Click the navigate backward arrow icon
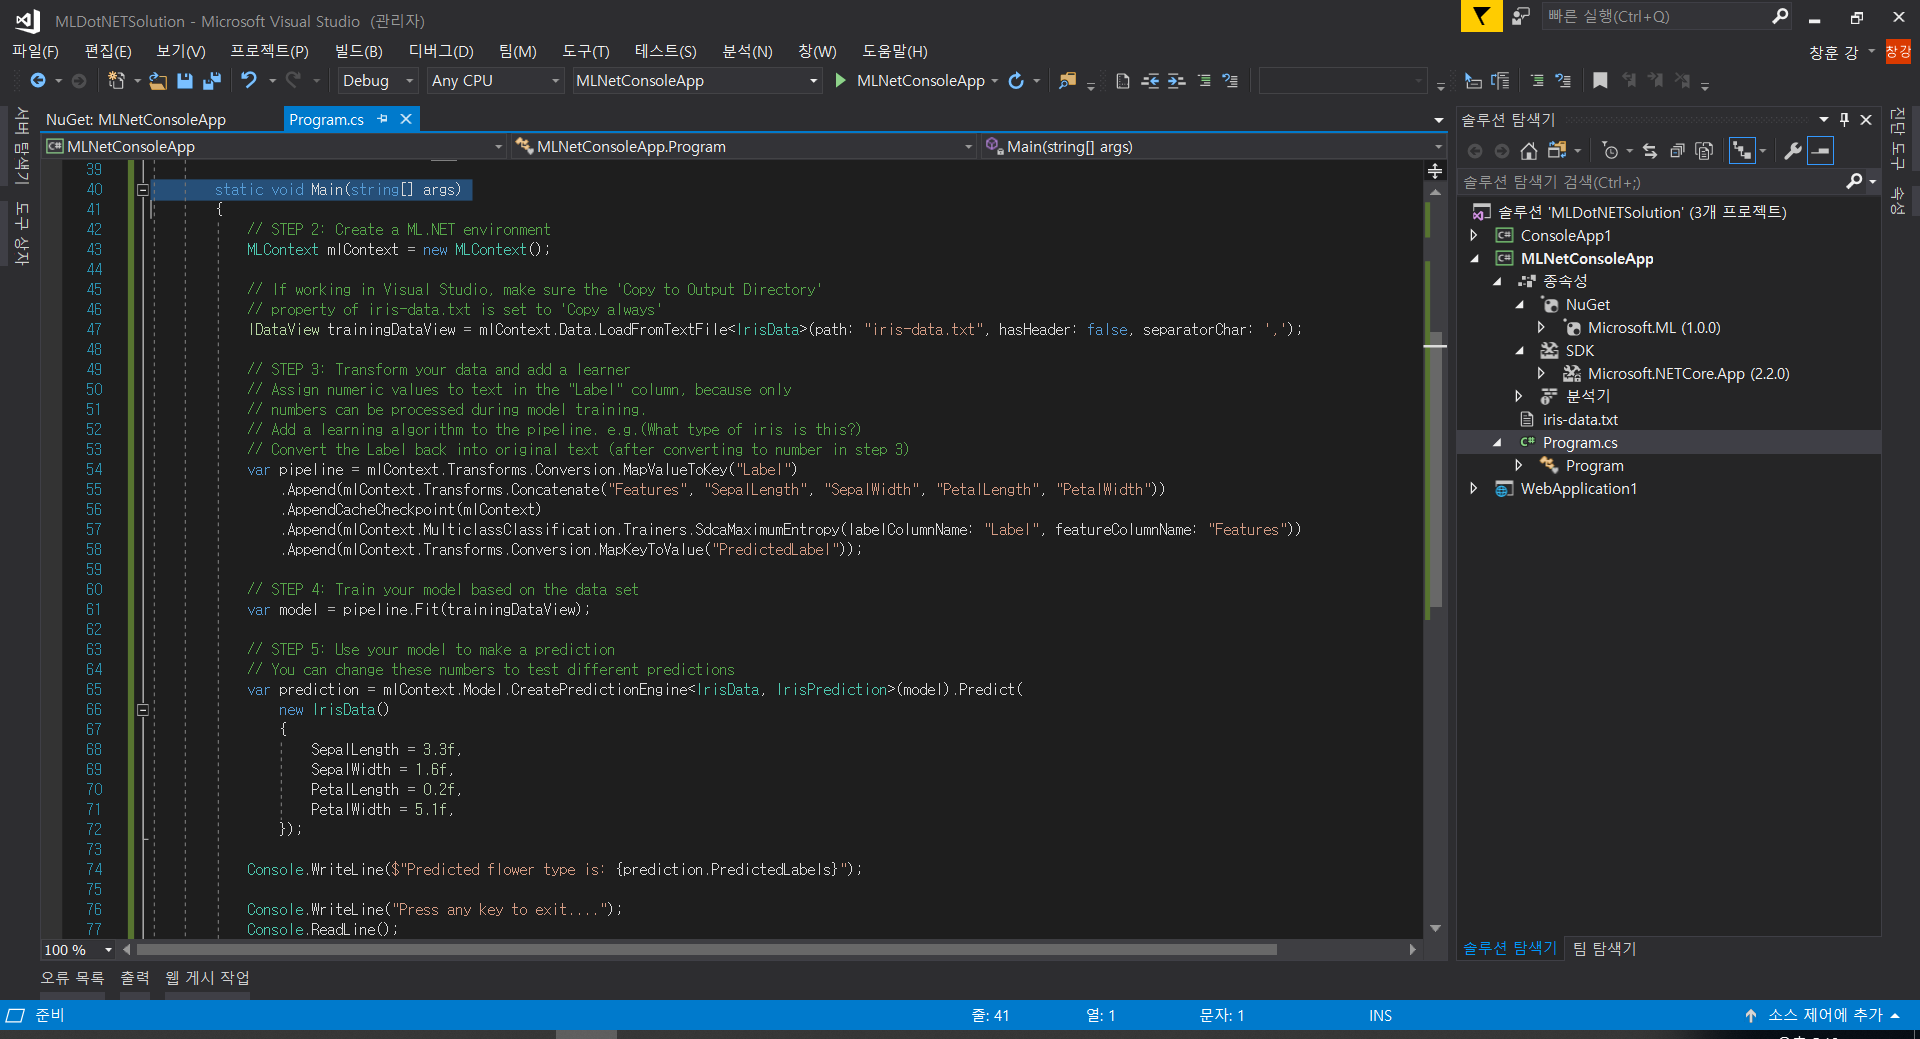The image size is (1920, 1039). pyautogui.click(x=38, y=81)
